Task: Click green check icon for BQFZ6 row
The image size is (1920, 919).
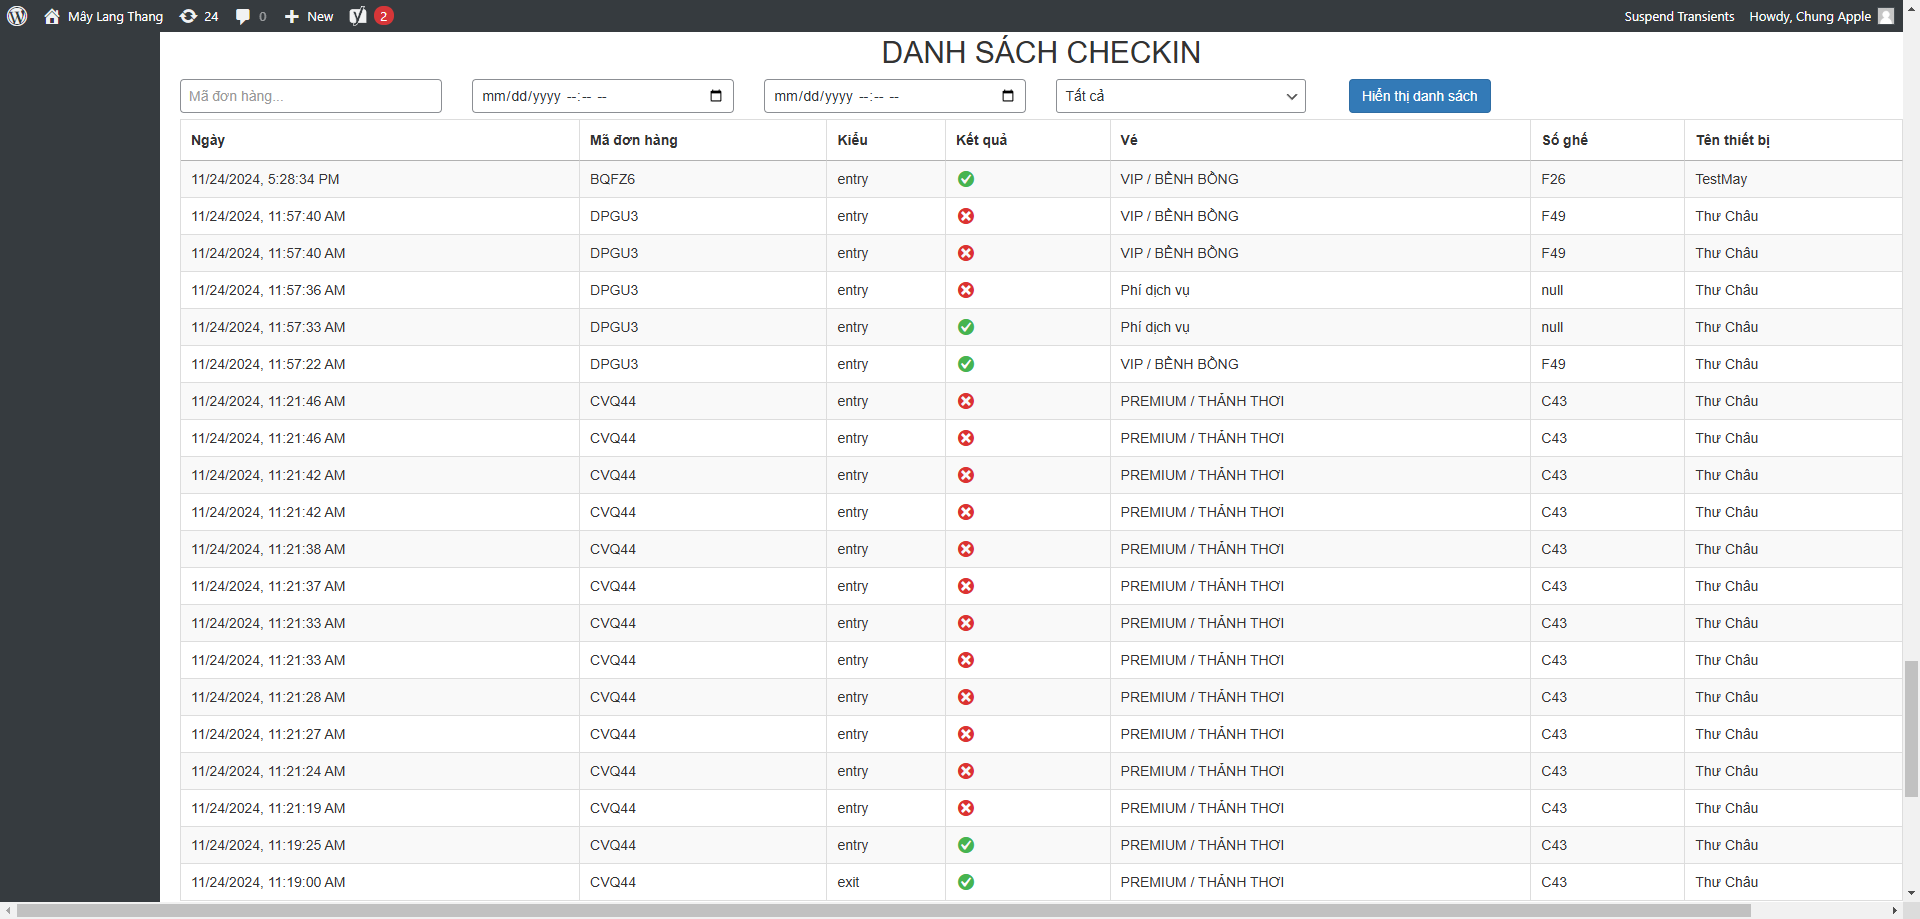Action: (x=966, y=179)
